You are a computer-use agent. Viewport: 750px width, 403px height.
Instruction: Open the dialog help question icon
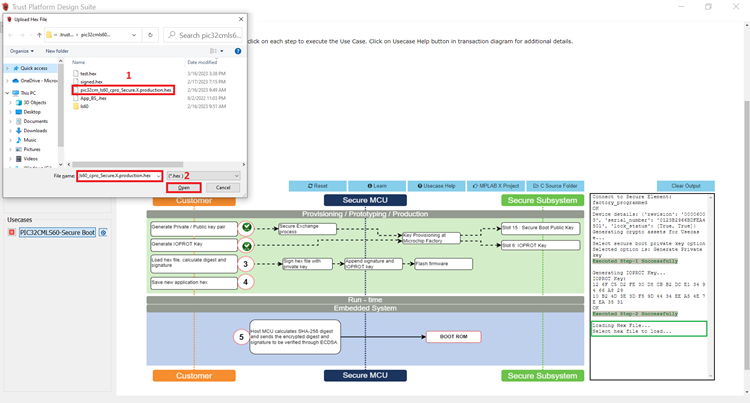tap(238, 51)
